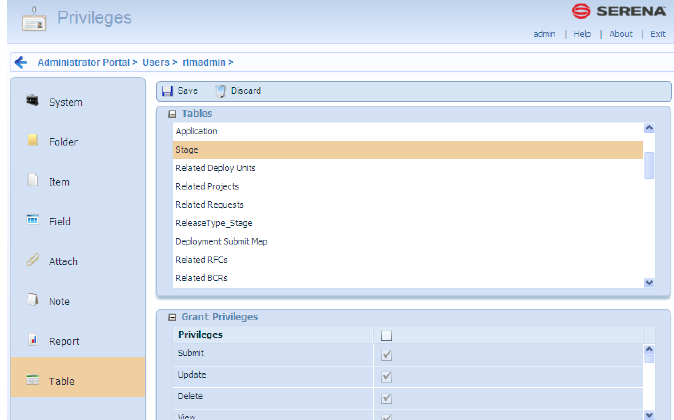Open the About link
This screenshot has width=674, height=420.
pyautogui.click(x=621, y=34)
